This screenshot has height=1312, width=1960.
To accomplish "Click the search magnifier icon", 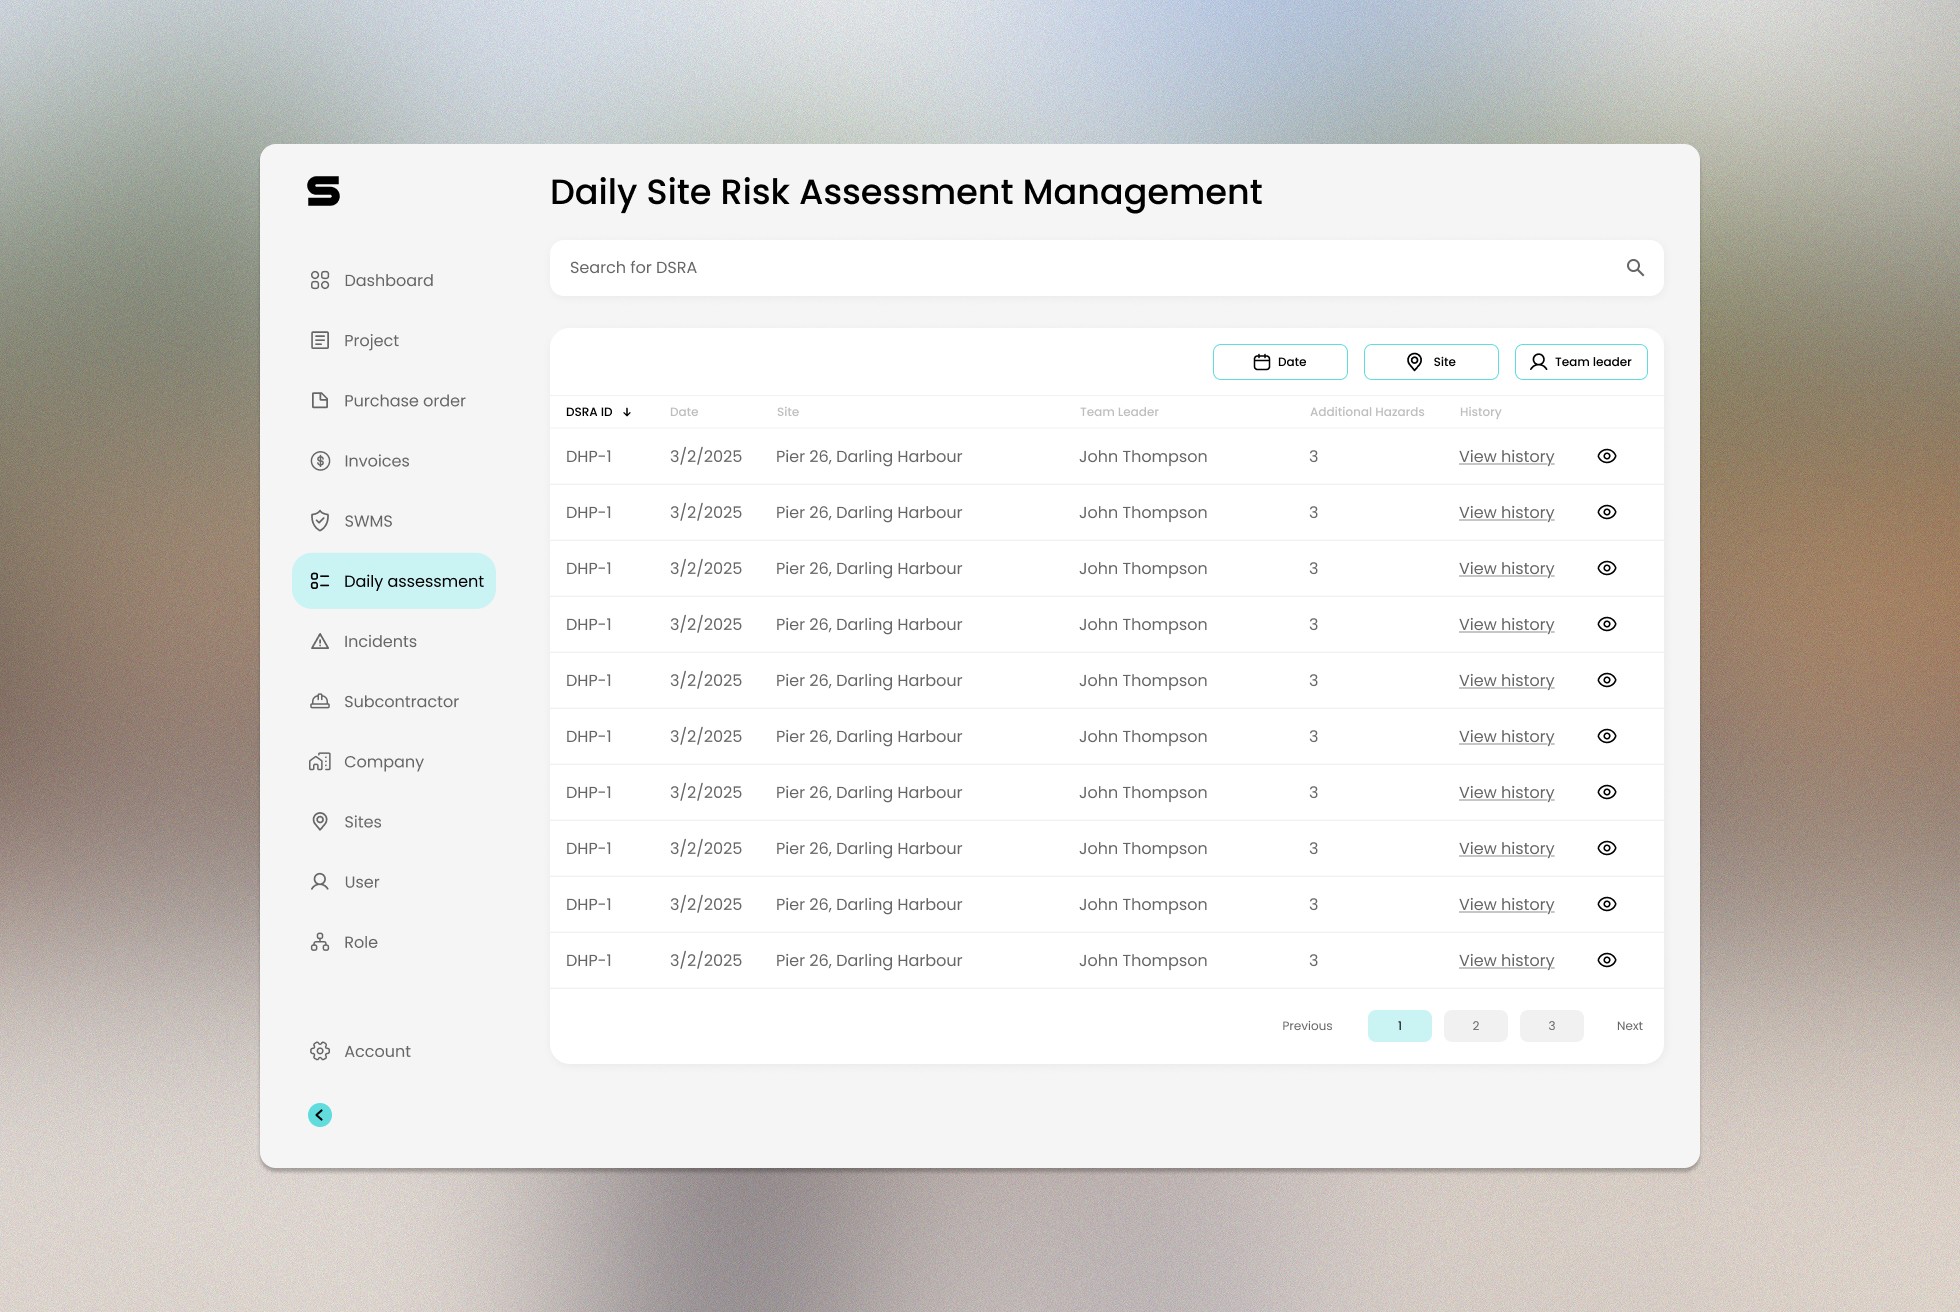I will [x=1635, y=268].
